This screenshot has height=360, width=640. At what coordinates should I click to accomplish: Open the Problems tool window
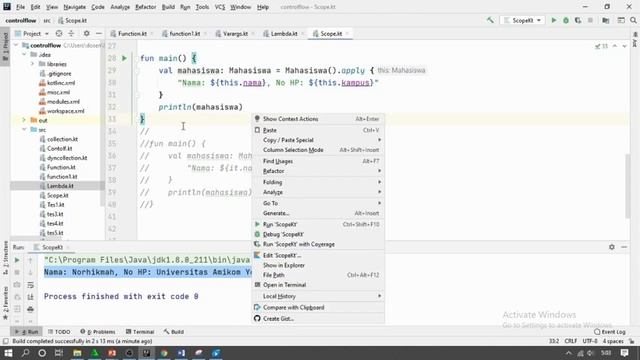click(98, 332)
